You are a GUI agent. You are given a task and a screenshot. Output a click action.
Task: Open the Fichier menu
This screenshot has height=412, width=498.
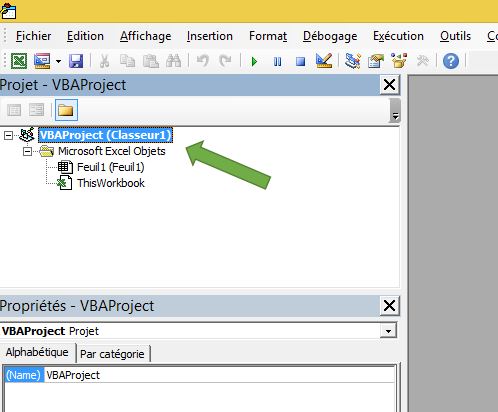pyautogui.click(x=34, y=36)
